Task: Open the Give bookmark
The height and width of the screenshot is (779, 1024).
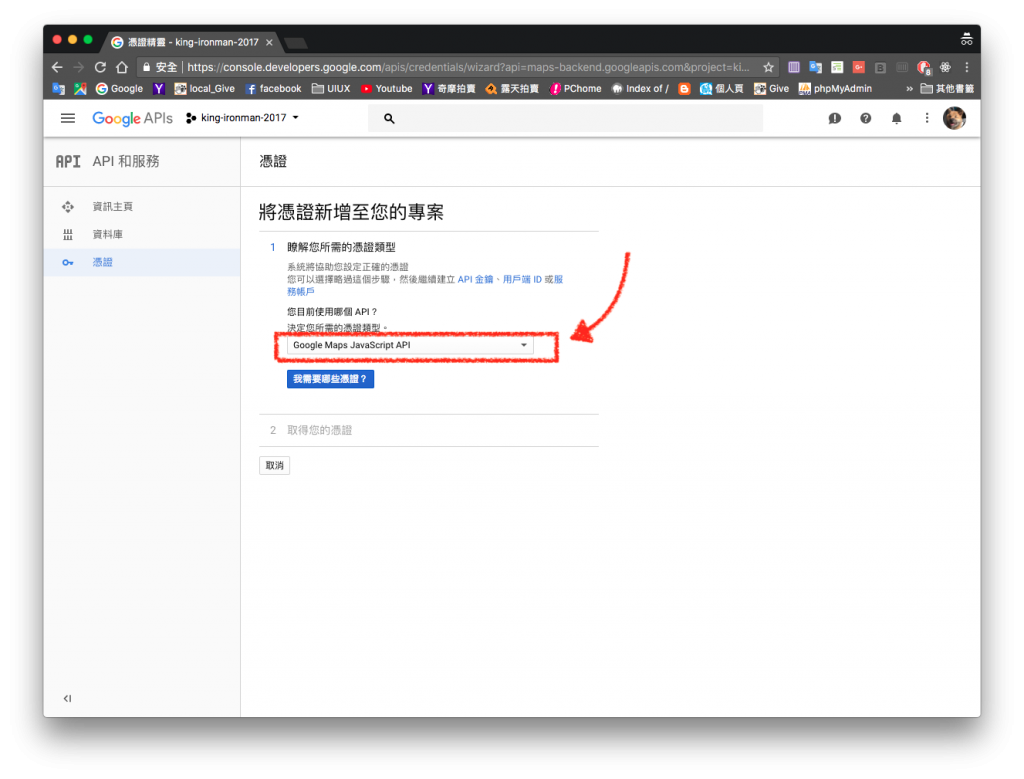Action: pos(771,89)
